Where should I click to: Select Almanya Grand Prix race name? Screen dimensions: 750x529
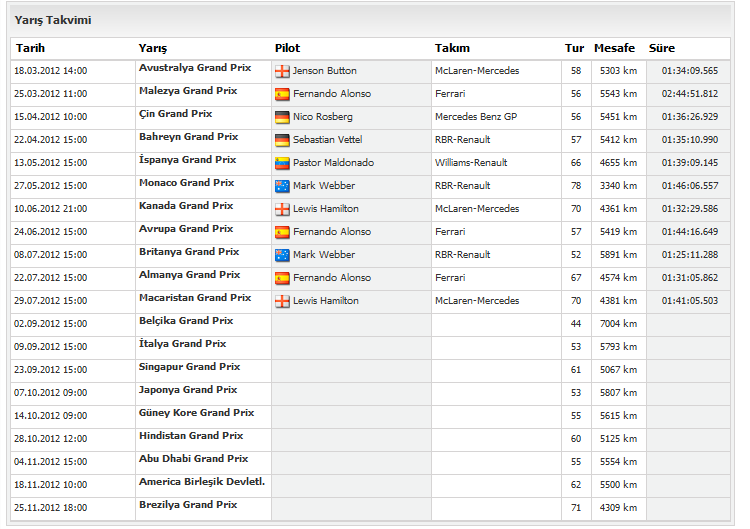189,275
